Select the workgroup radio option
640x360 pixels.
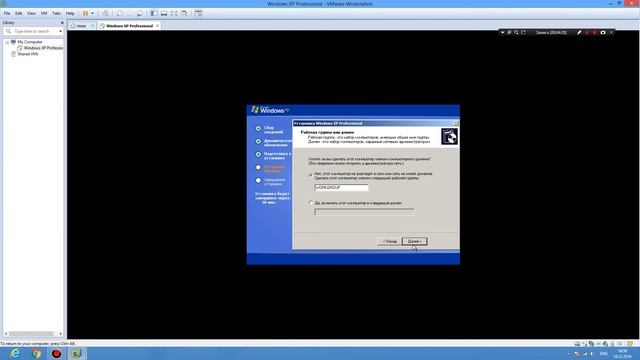[311, 176]
